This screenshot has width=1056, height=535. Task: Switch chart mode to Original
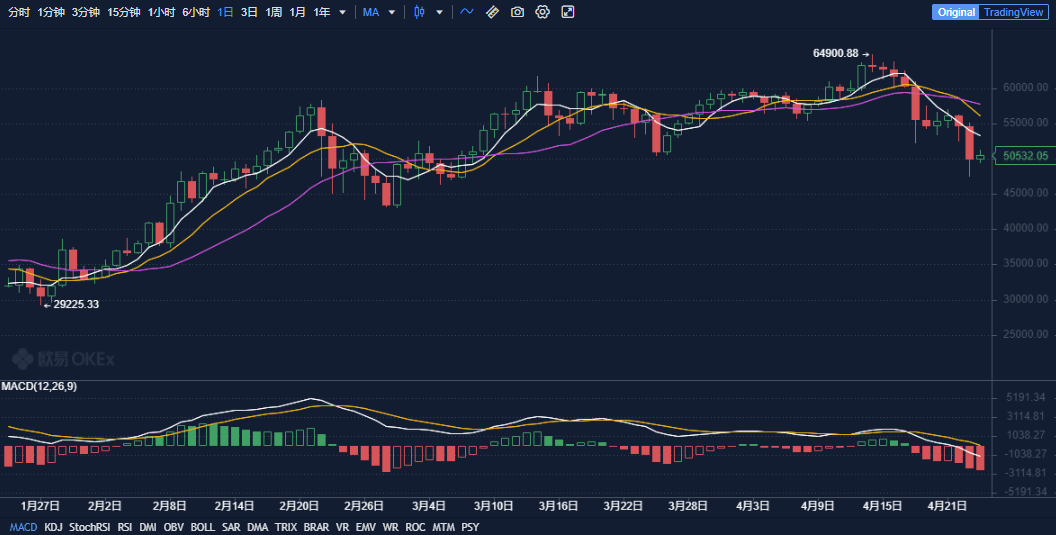click(955, 12)
